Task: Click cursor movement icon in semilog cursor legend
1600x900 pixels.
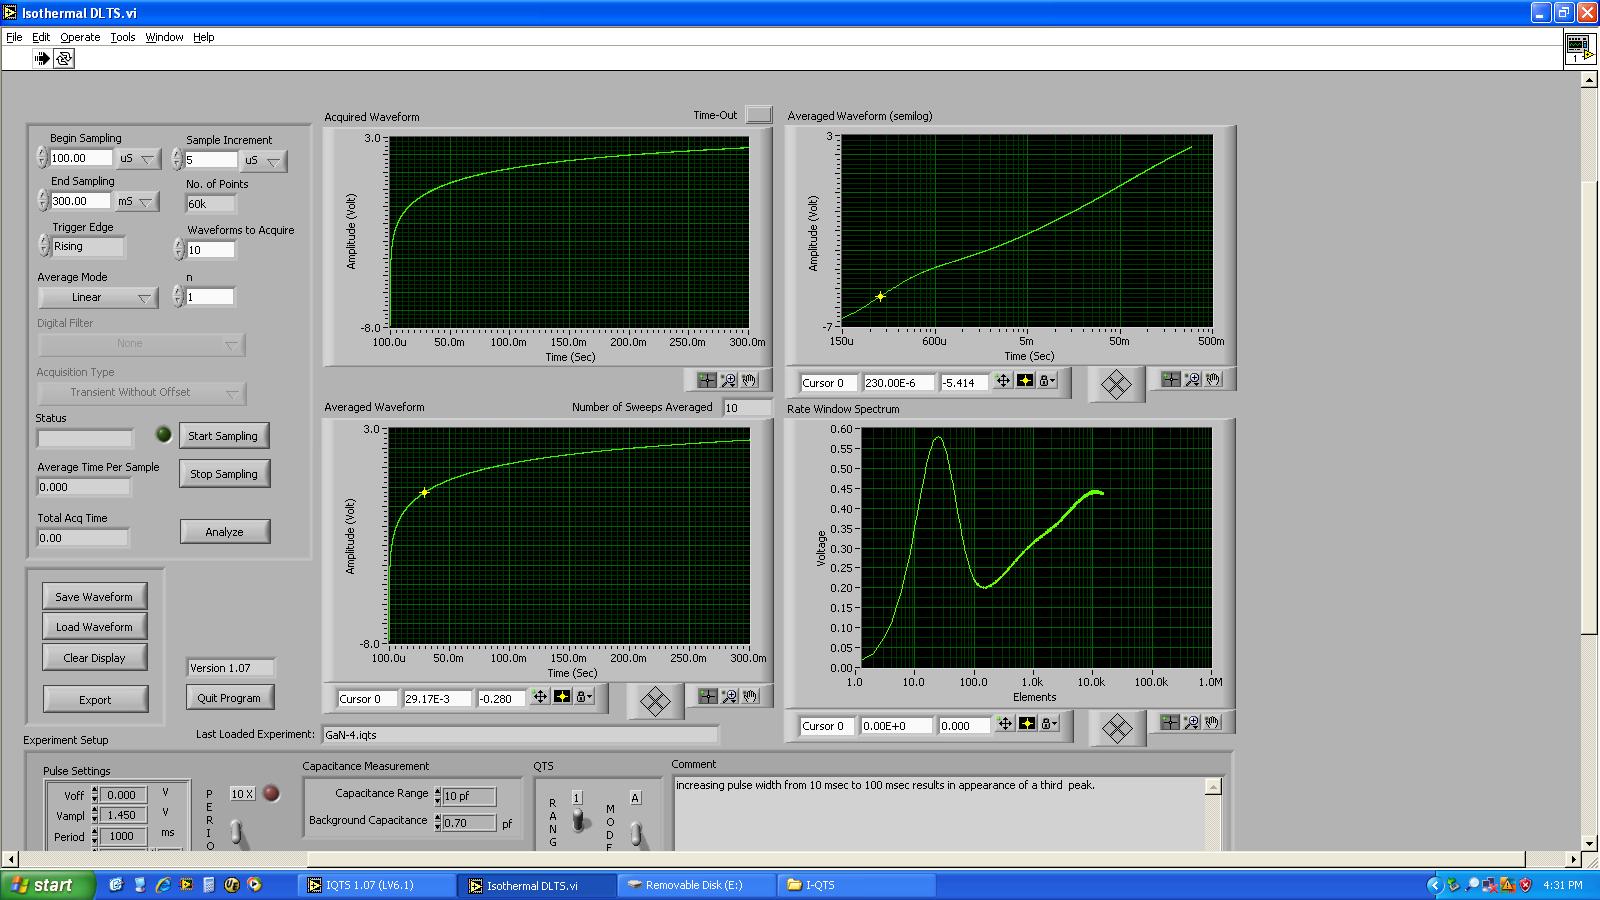Action: pos(1003,381)
